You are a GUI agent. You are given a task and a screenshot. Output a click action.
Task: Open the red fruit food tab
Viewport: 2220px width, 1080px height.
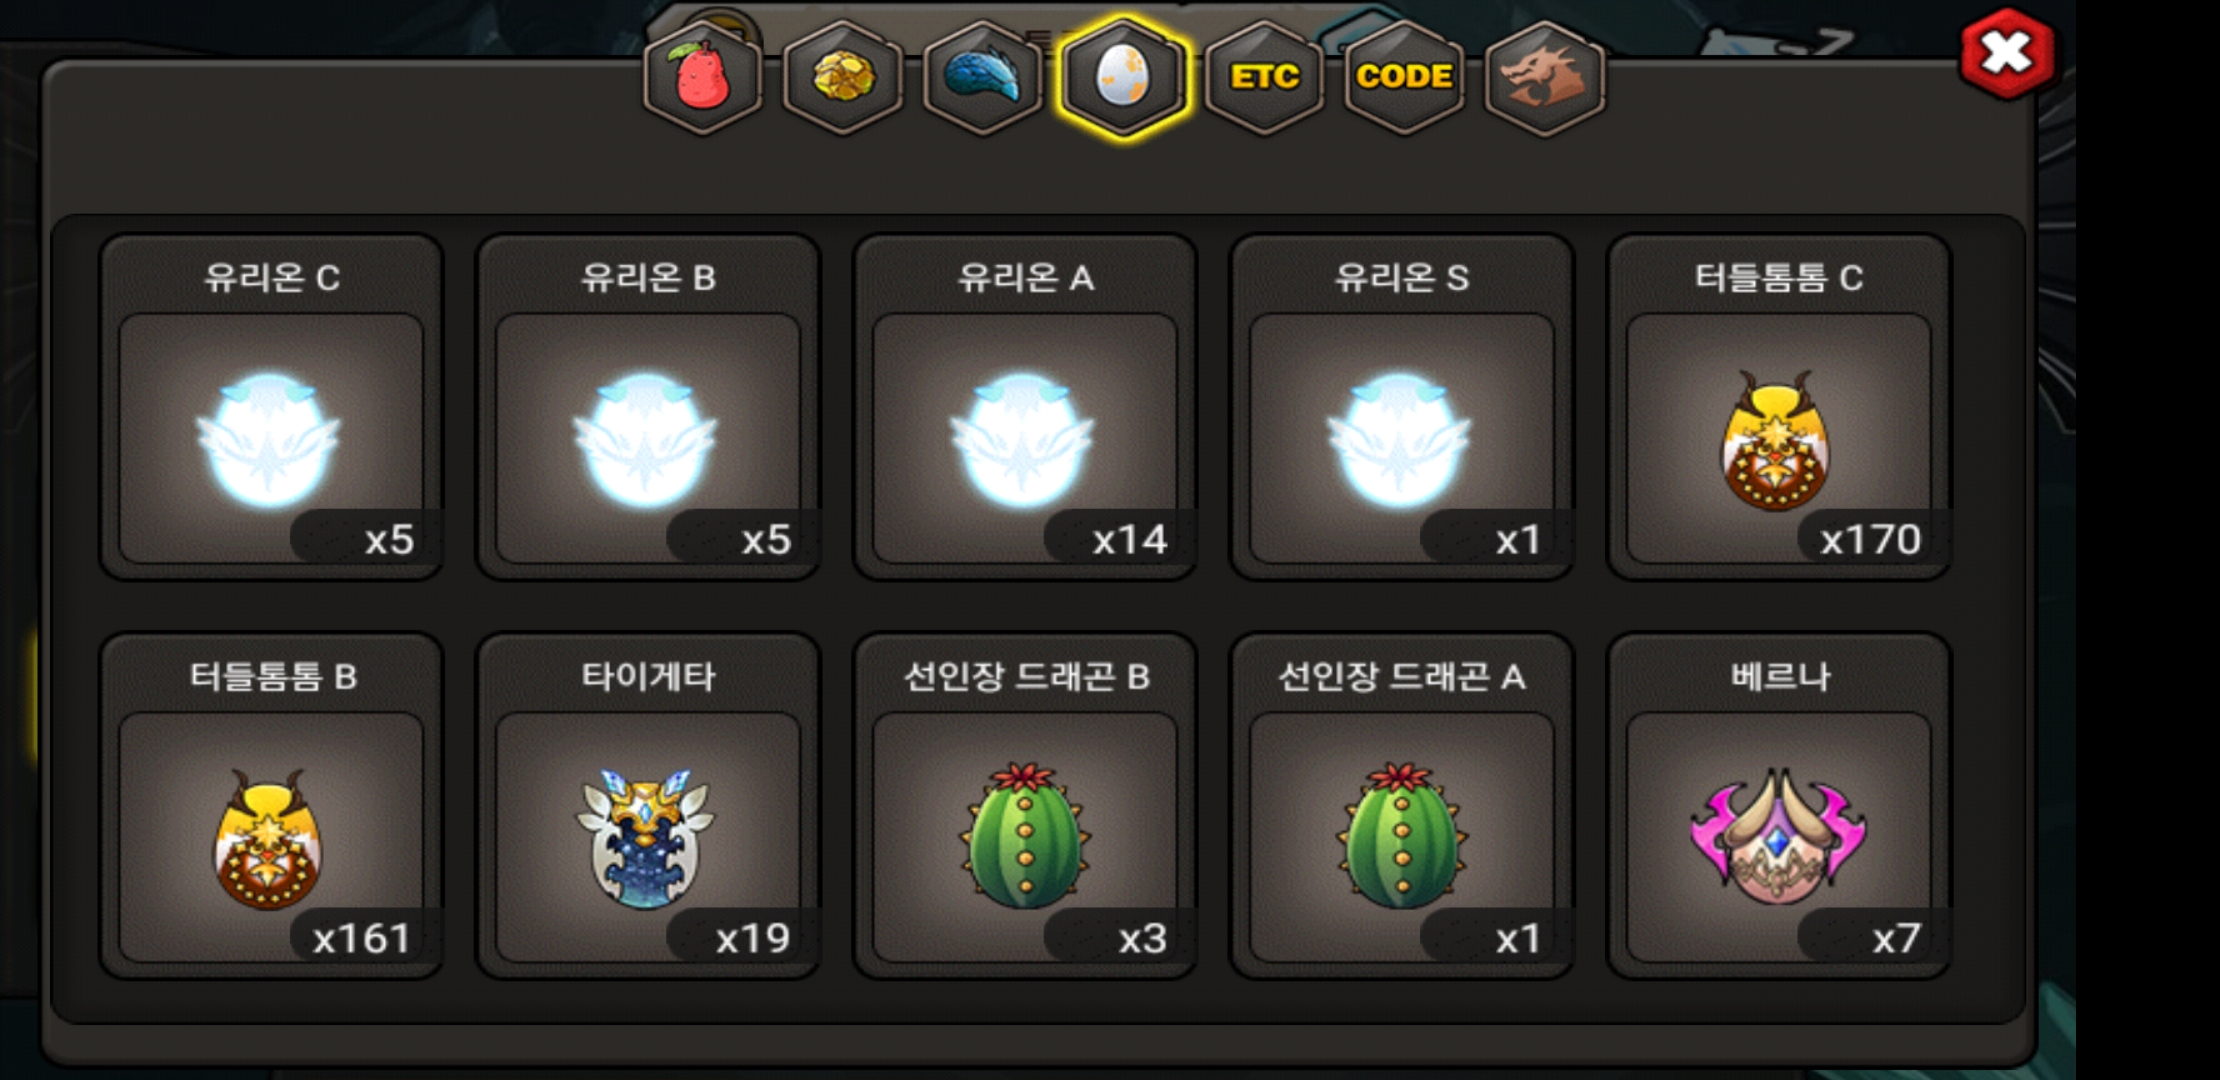point(703,77)
